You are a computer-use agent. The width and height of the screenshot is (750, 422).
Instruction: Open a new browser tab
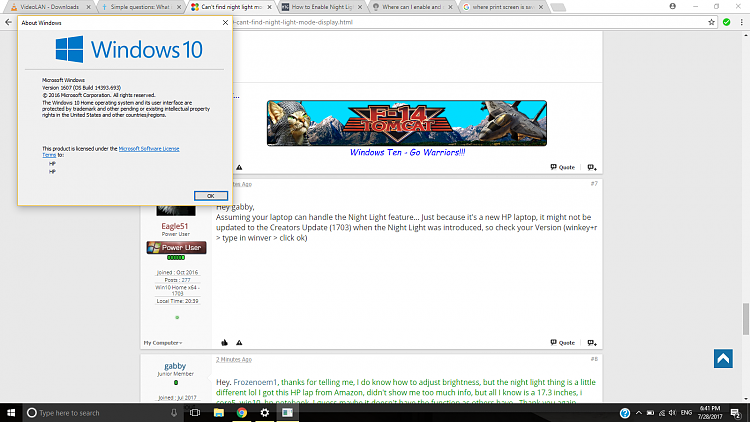tap(558, 7)
